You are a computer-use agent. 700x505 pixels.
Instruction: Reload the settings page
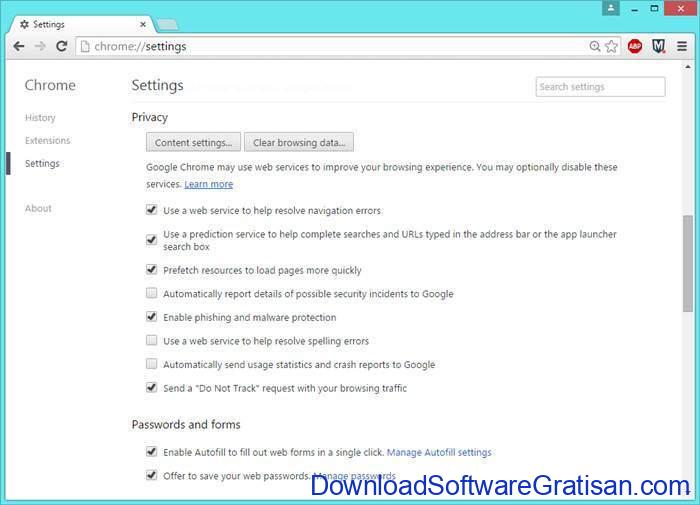[62, 46]
